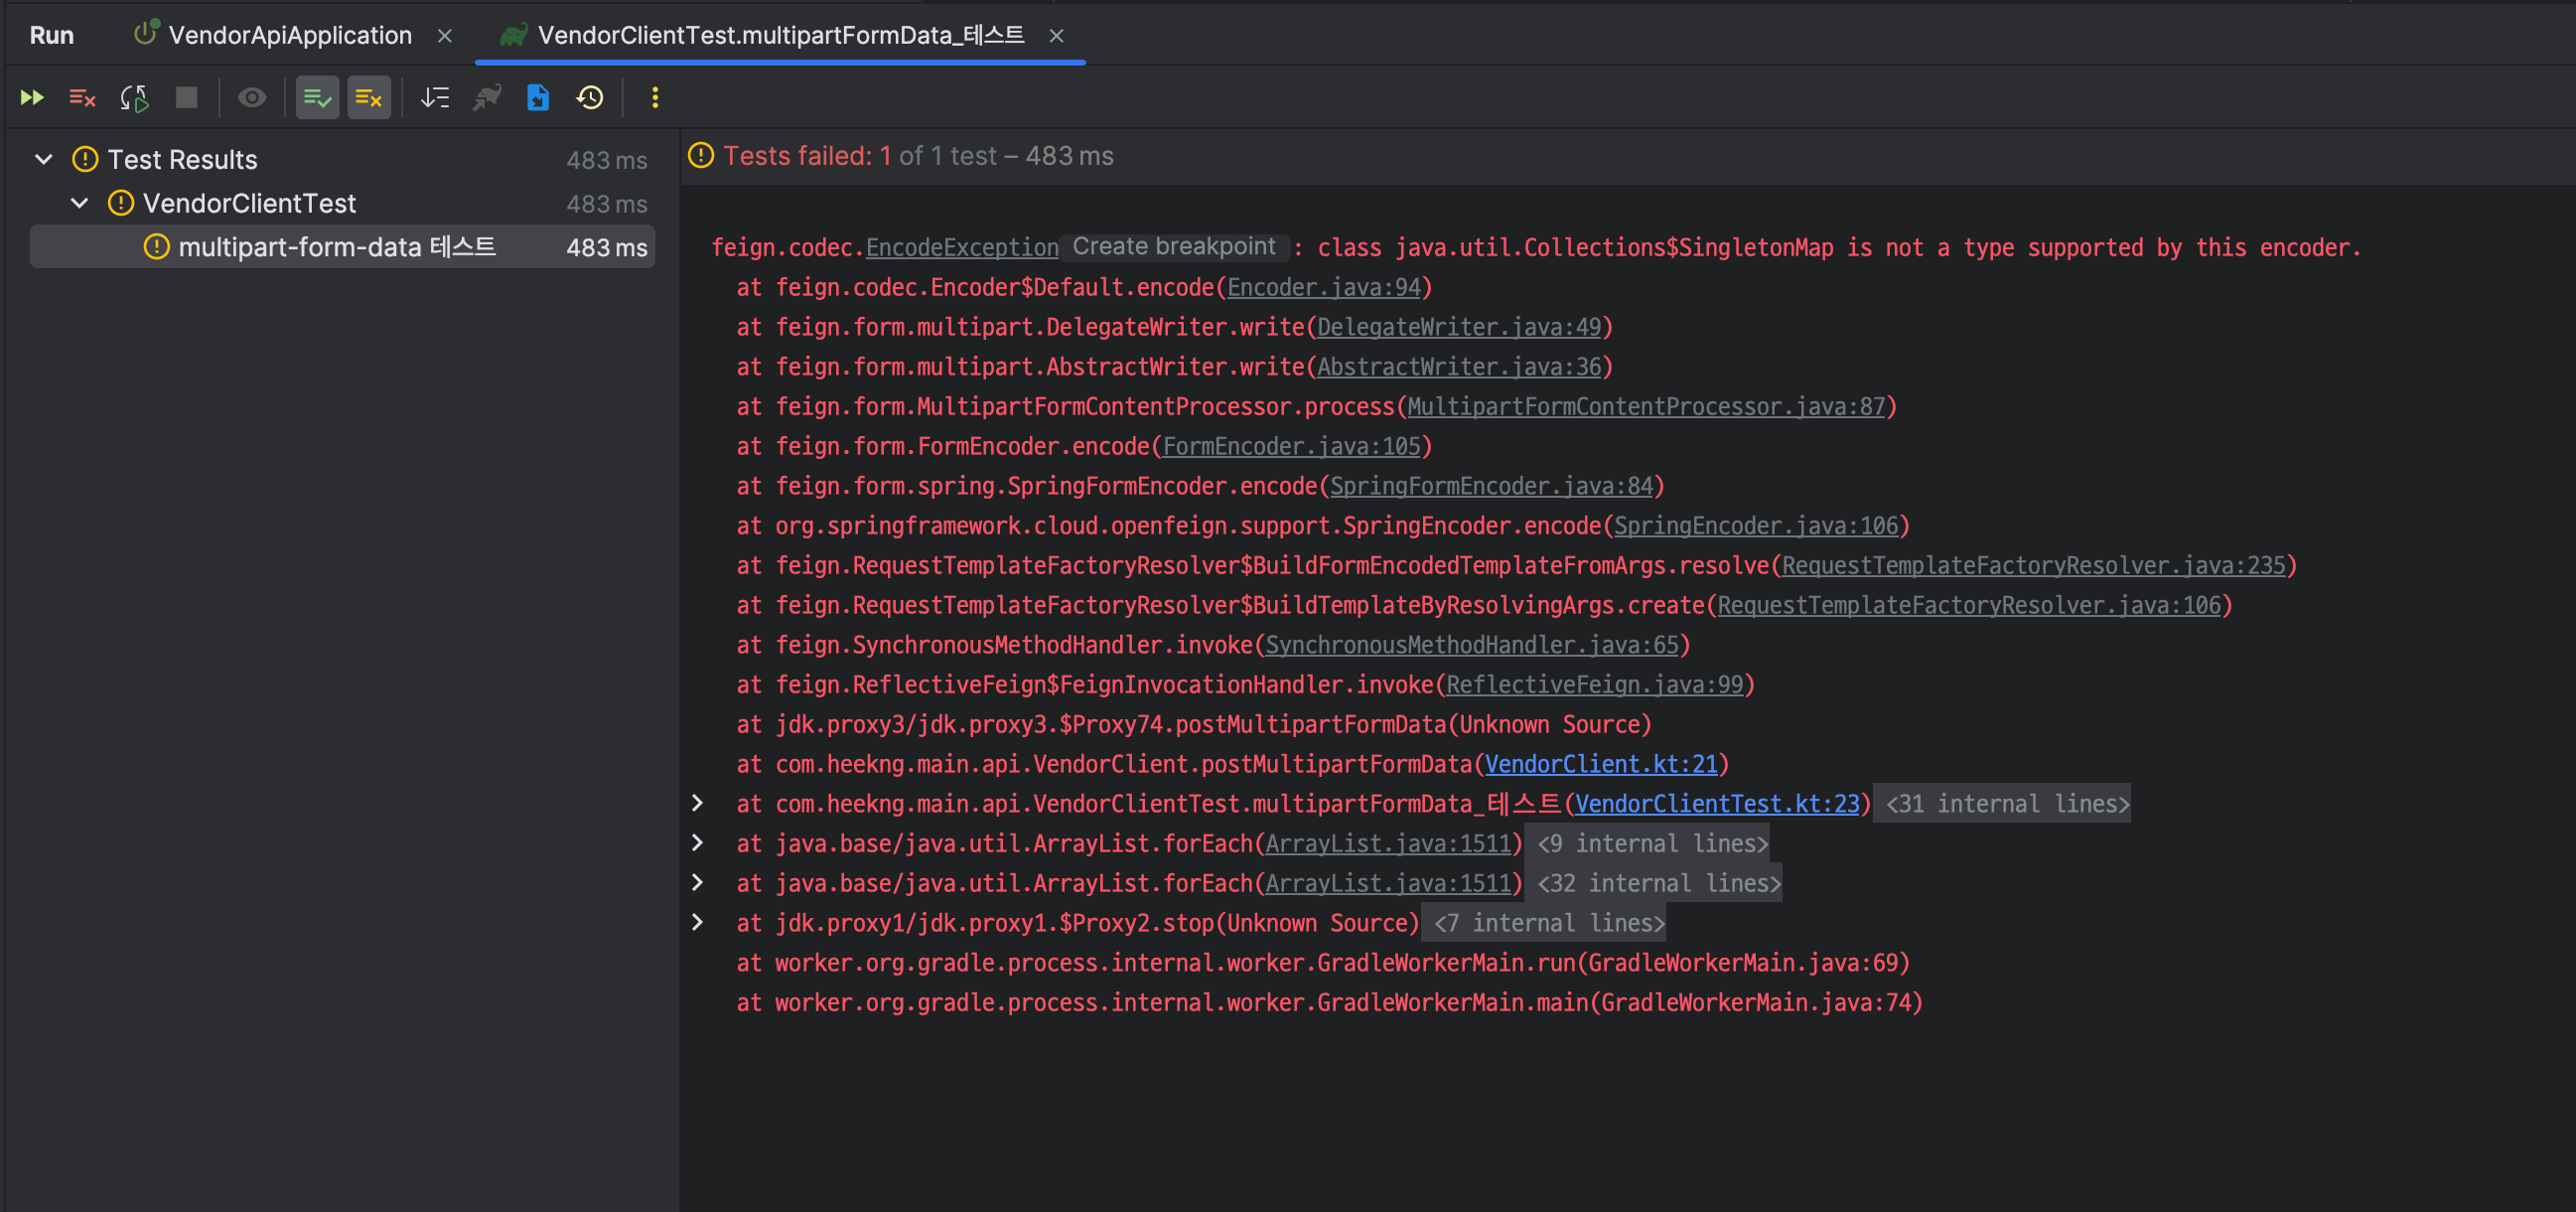
Task: Open the More options vertical dots
Action: pyautogui.click(x=655, y=98)
